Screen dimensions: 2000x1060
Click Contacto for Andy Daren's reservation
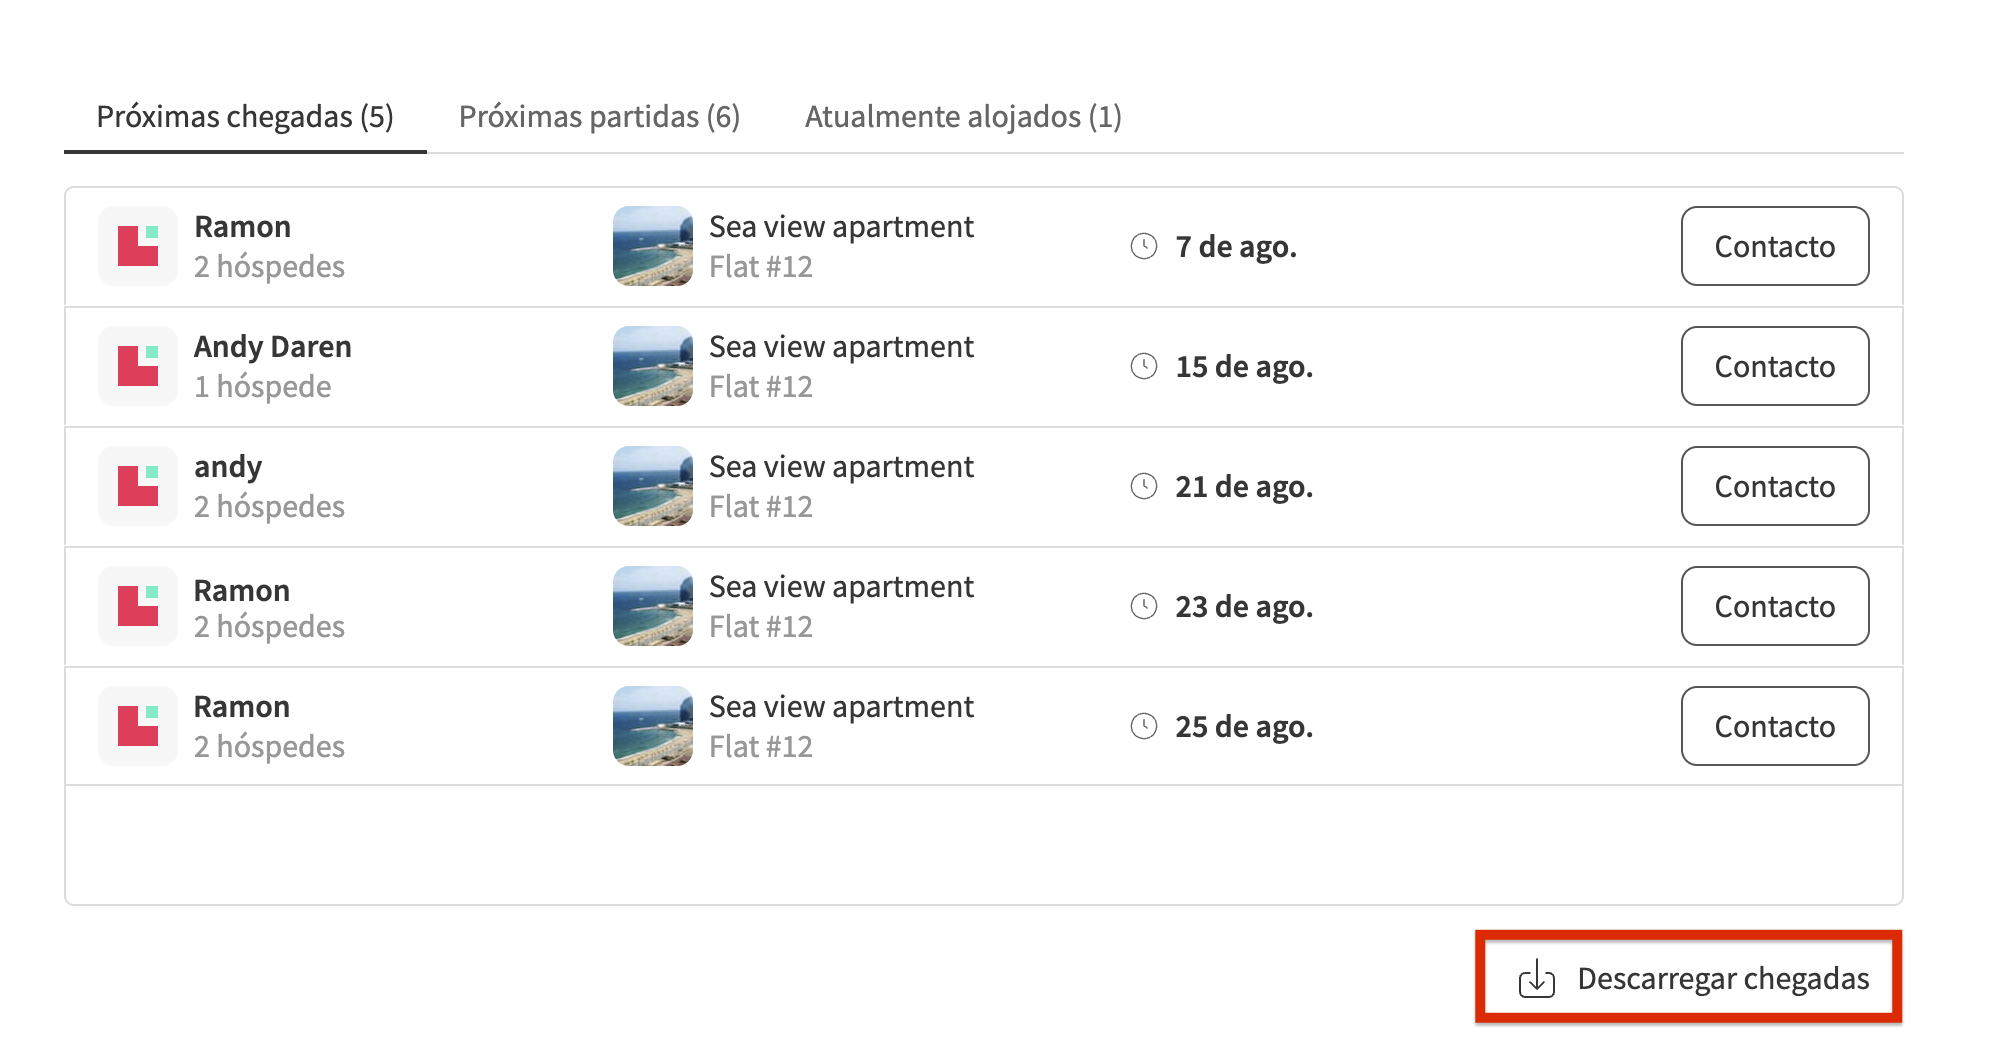coord(1774,366)
